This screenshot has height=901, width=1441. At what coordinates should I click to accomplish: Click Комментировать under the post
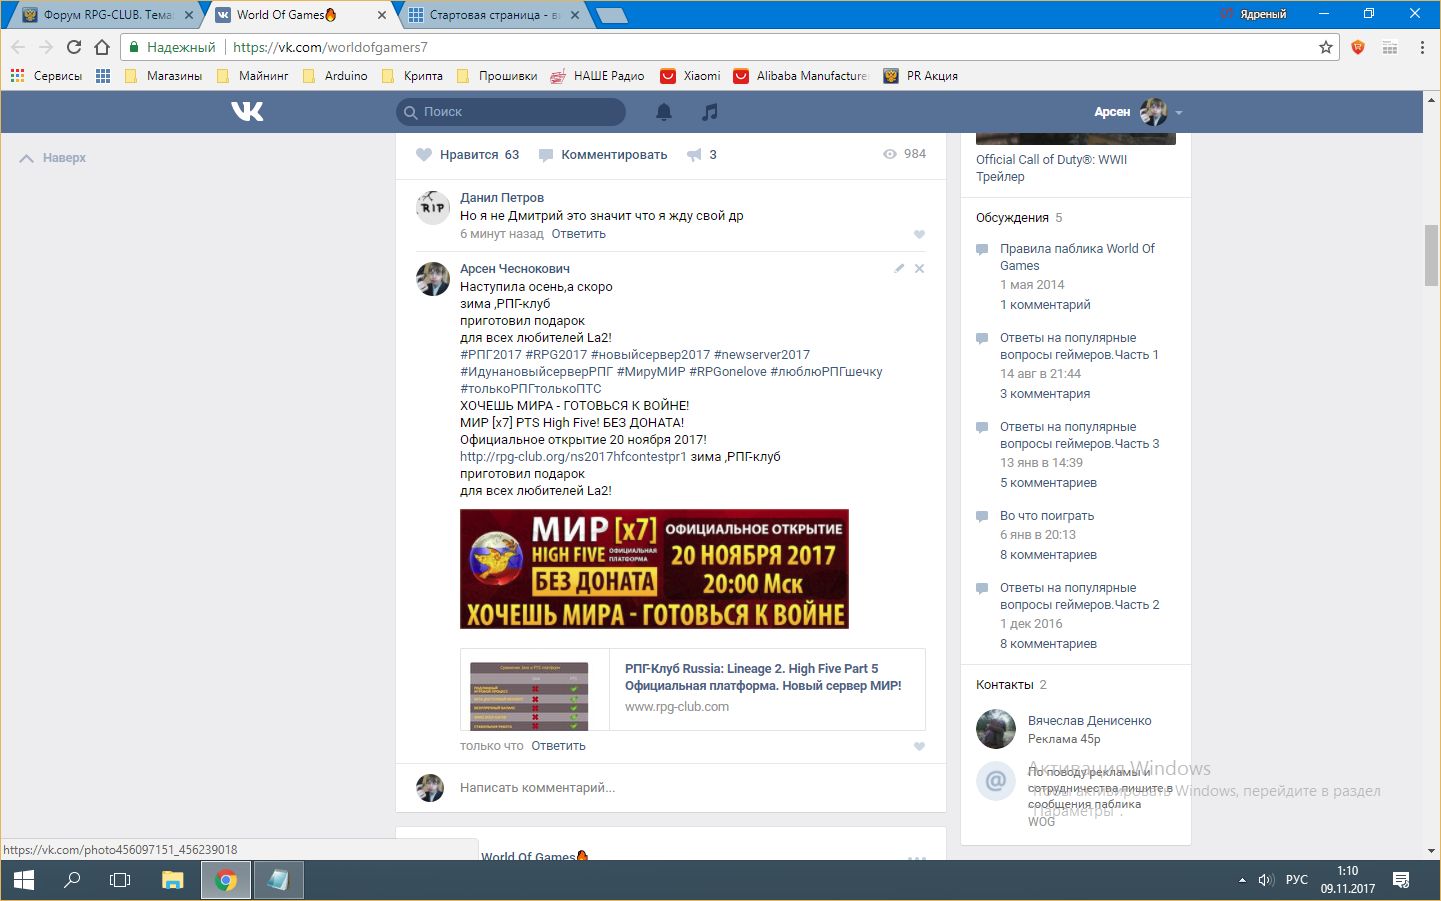[x=603, y=155]
